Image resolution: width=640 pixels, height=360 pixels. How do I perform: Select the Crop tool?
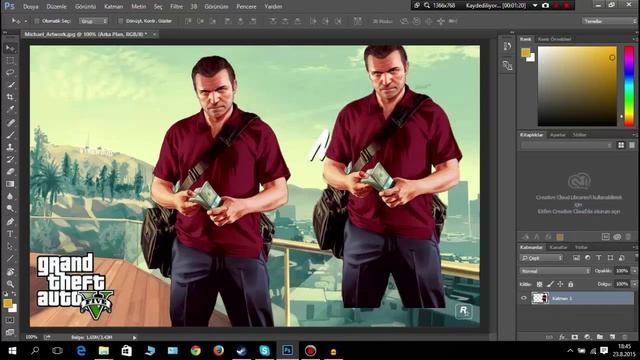[x=10, y=97]
